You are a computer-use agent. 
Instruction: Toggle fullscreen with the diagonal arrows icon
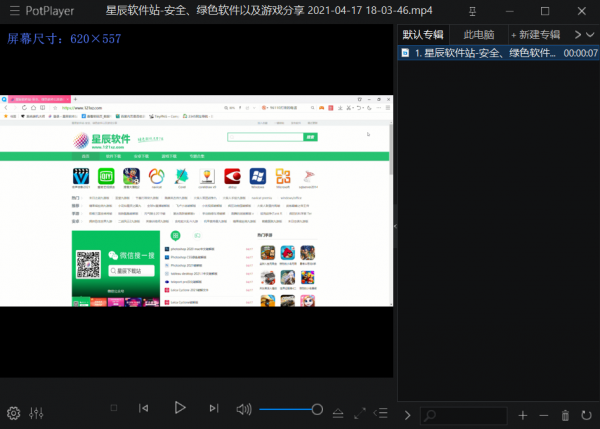pos(360,413)
